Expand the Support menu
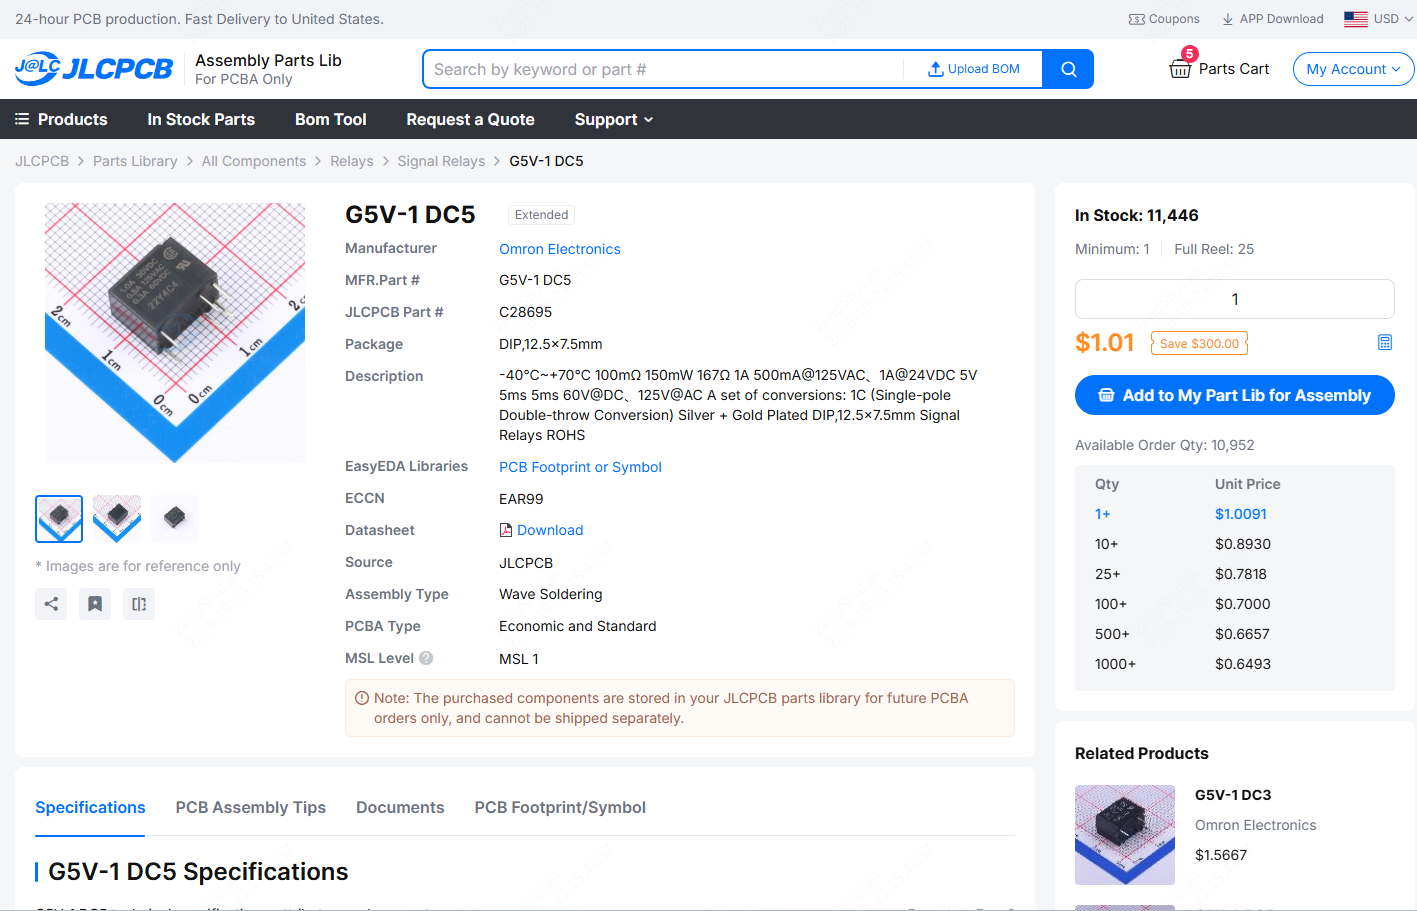This screenshot has width=1417, height=911. click(x=614, y=119)
